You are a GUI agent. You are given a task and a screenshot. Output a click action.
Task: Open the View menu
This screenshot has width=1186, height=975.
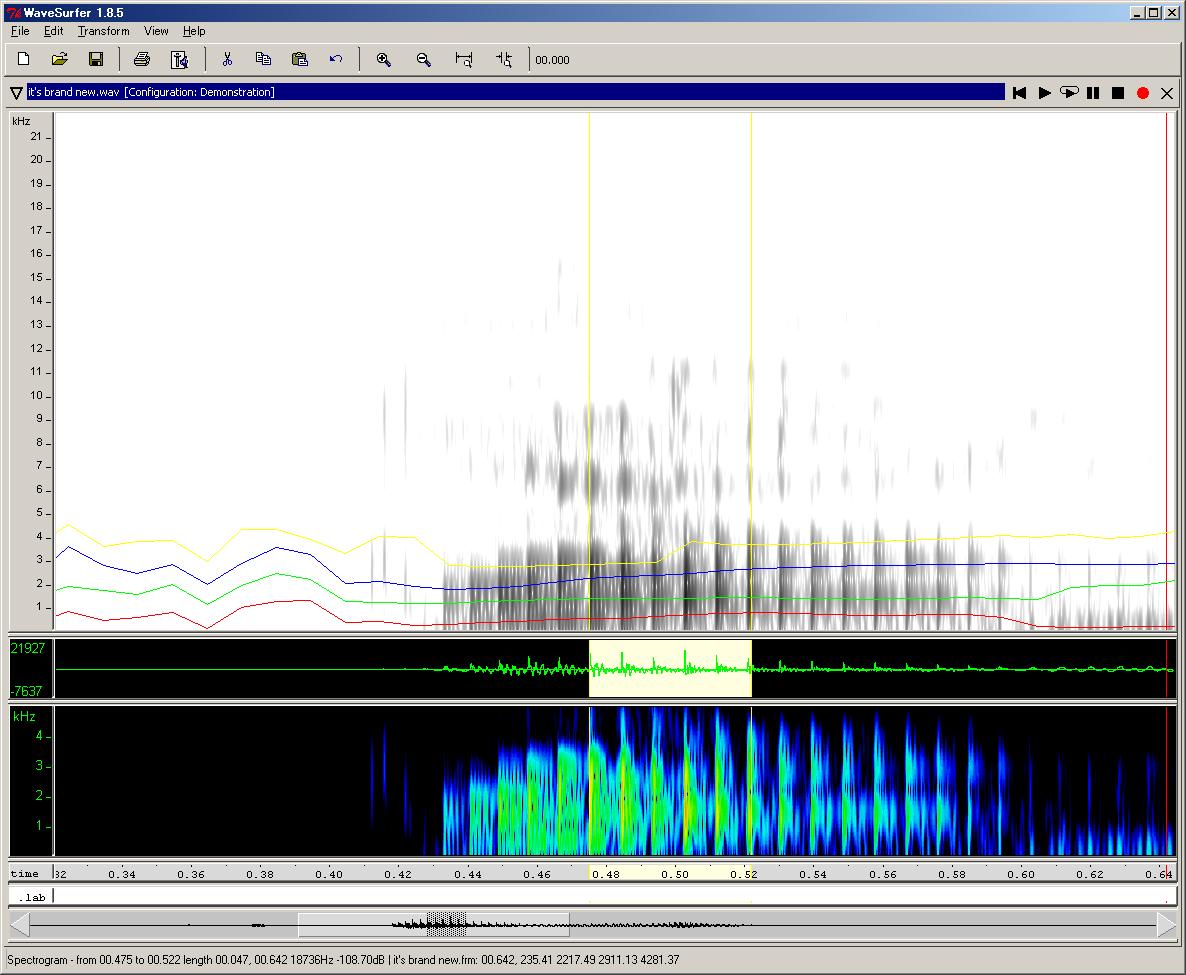pos(156,31)
